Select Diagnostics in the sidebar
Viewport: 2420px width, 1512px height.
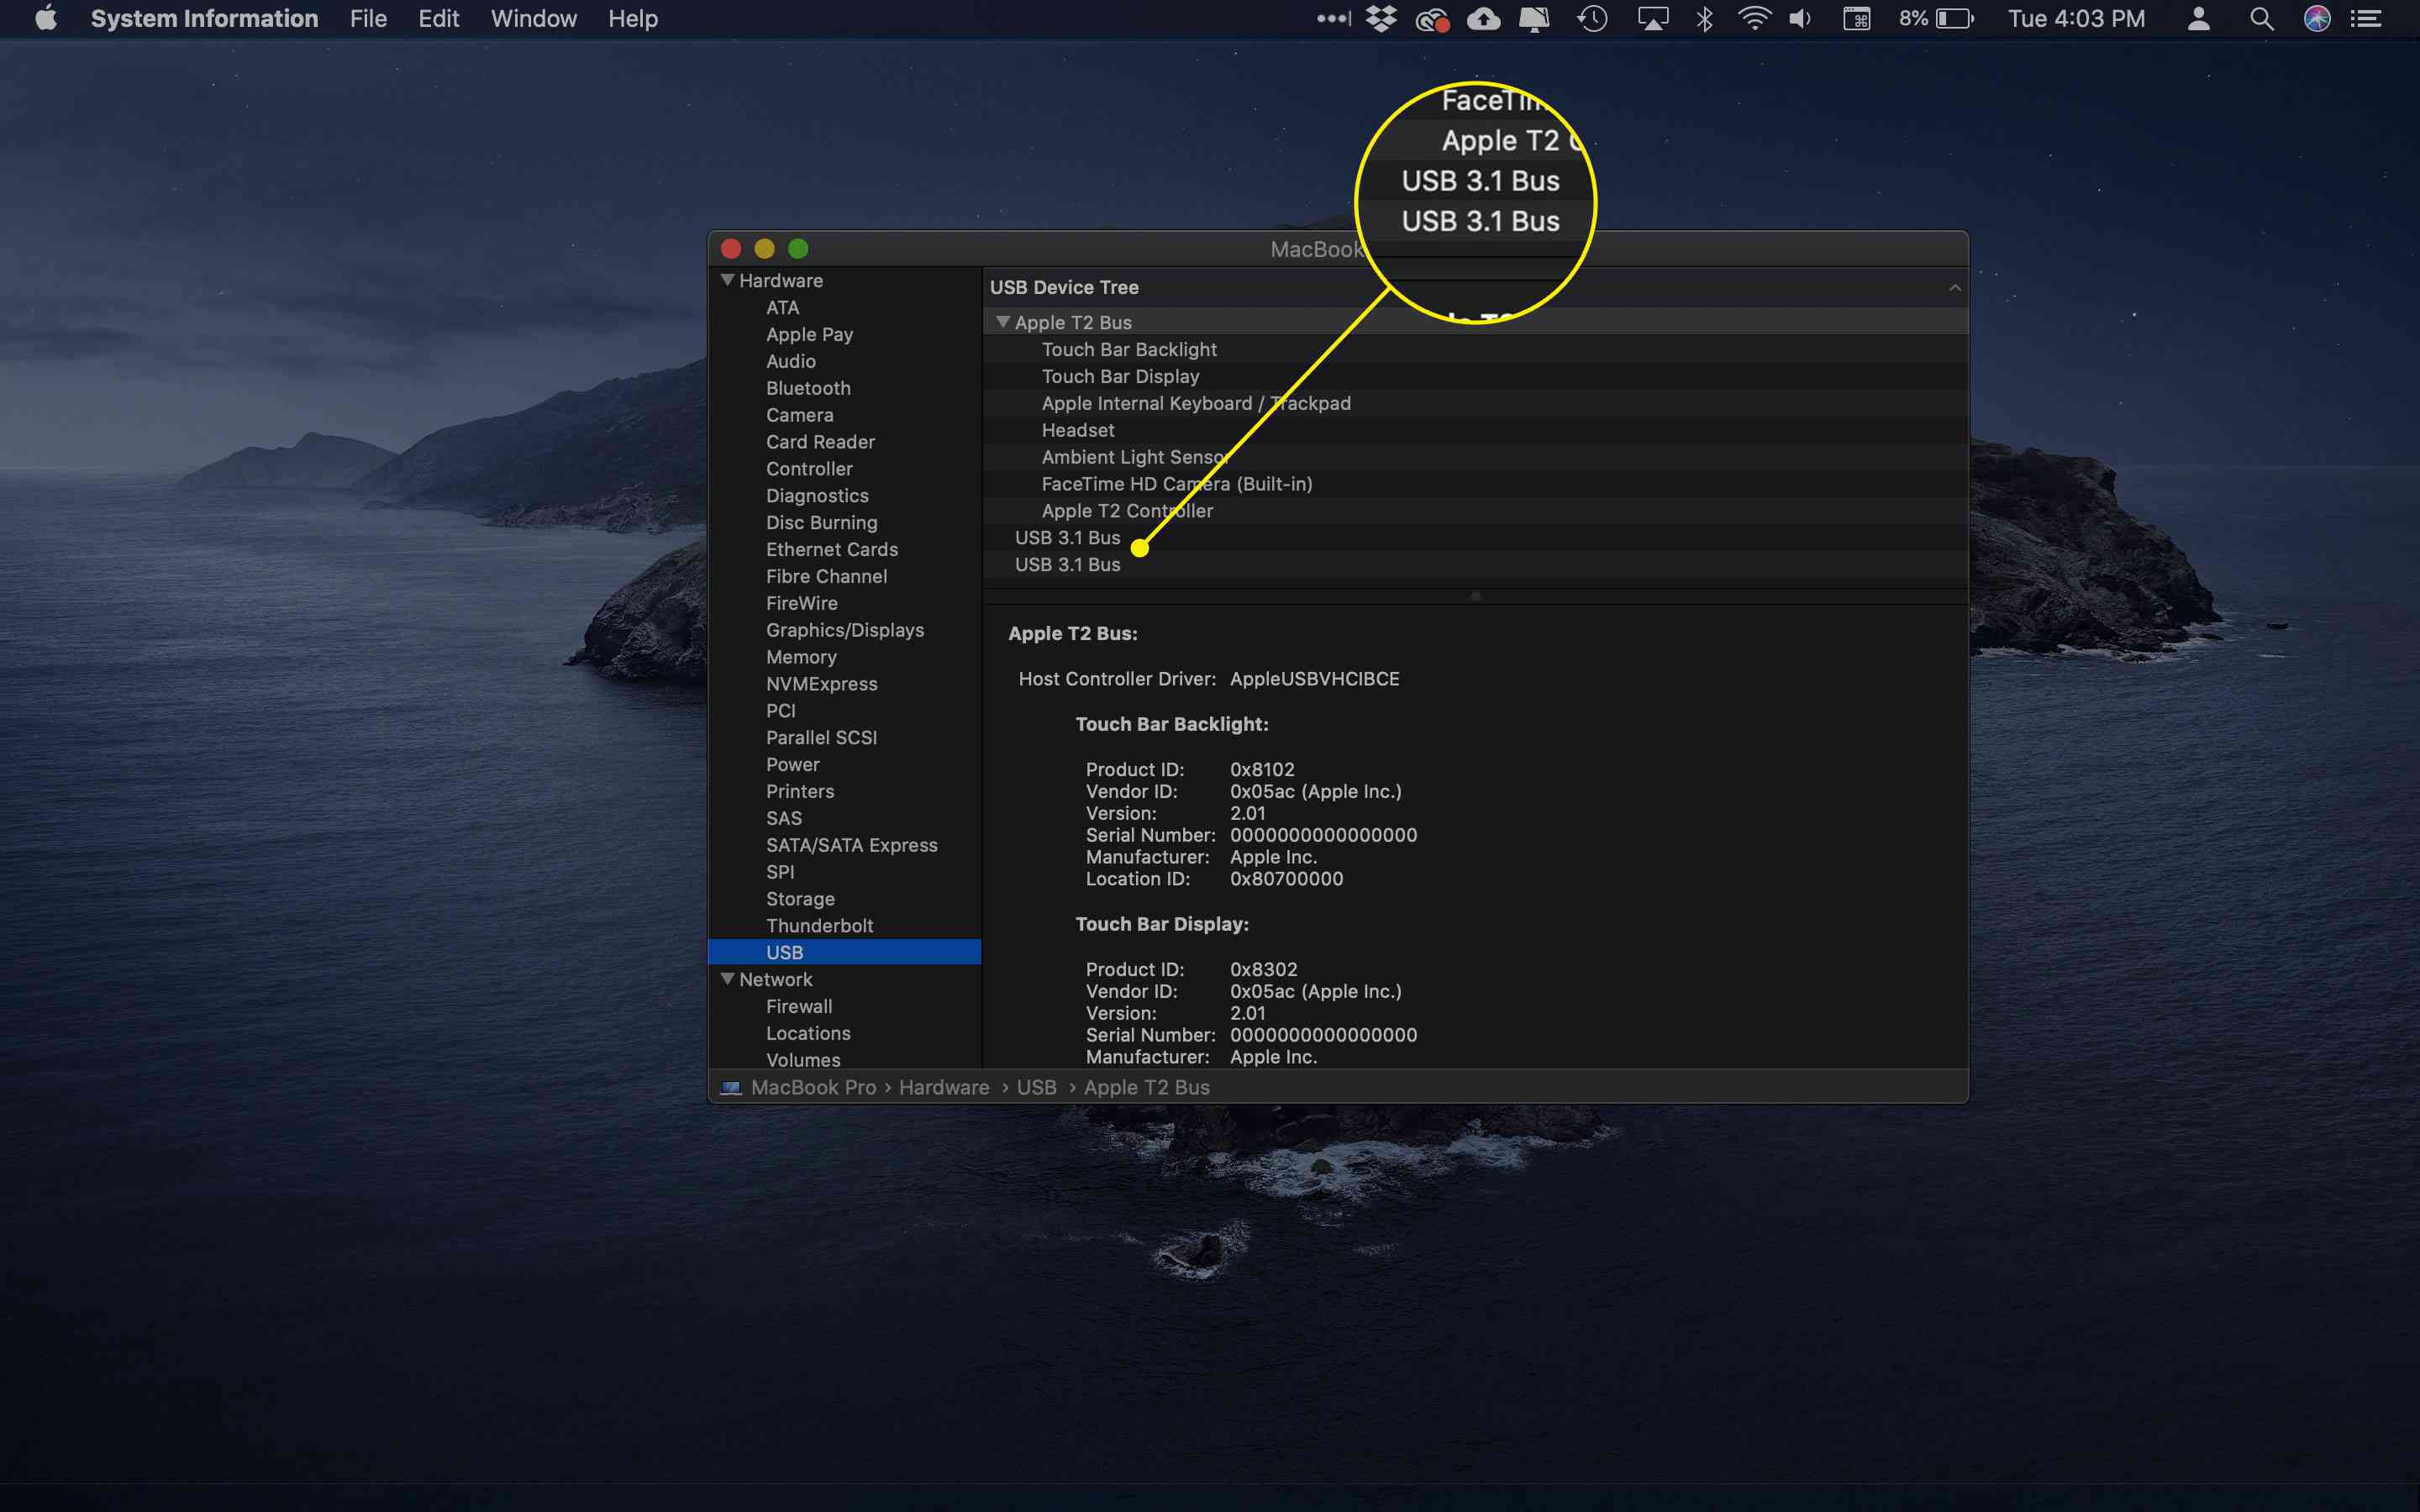pos(817,496)
